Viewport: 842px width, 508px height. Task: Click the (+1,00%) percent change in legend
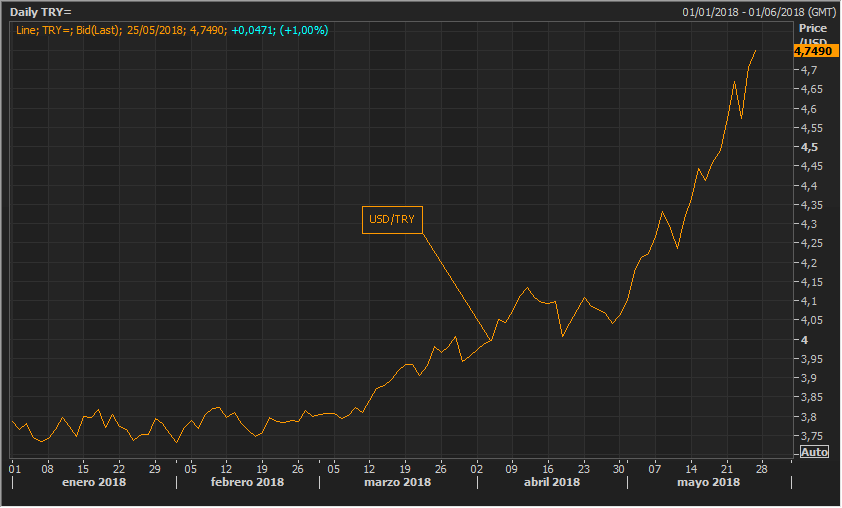coord(303,30)
